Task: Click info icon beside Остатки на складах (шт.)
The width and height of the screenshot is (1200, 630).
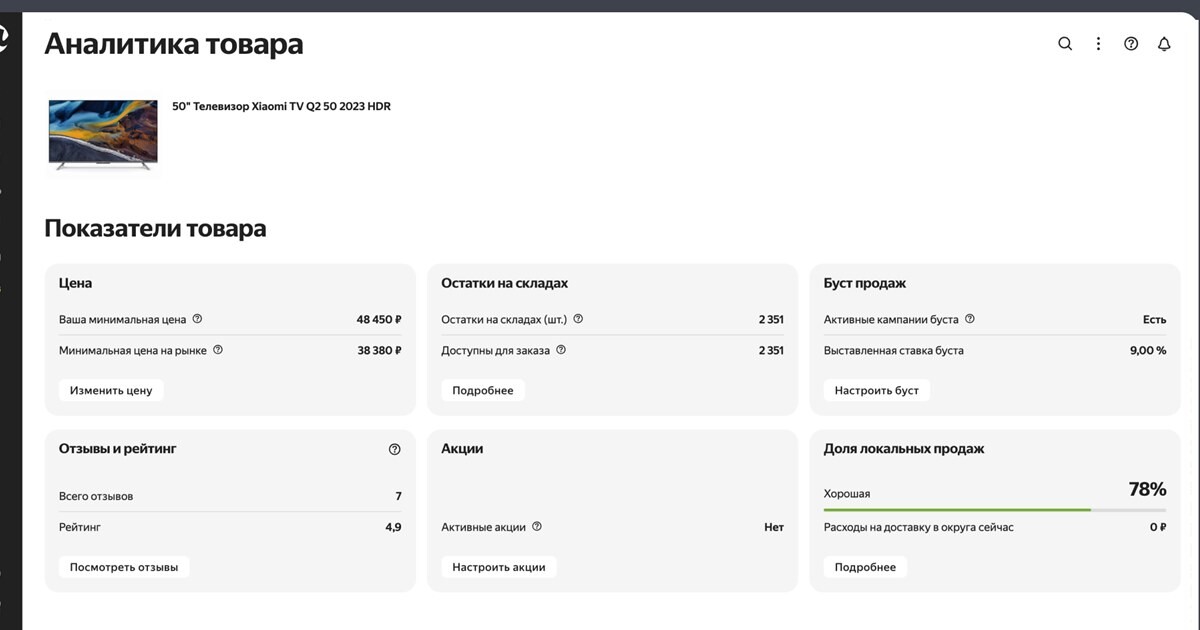Action: coord(578,320)
